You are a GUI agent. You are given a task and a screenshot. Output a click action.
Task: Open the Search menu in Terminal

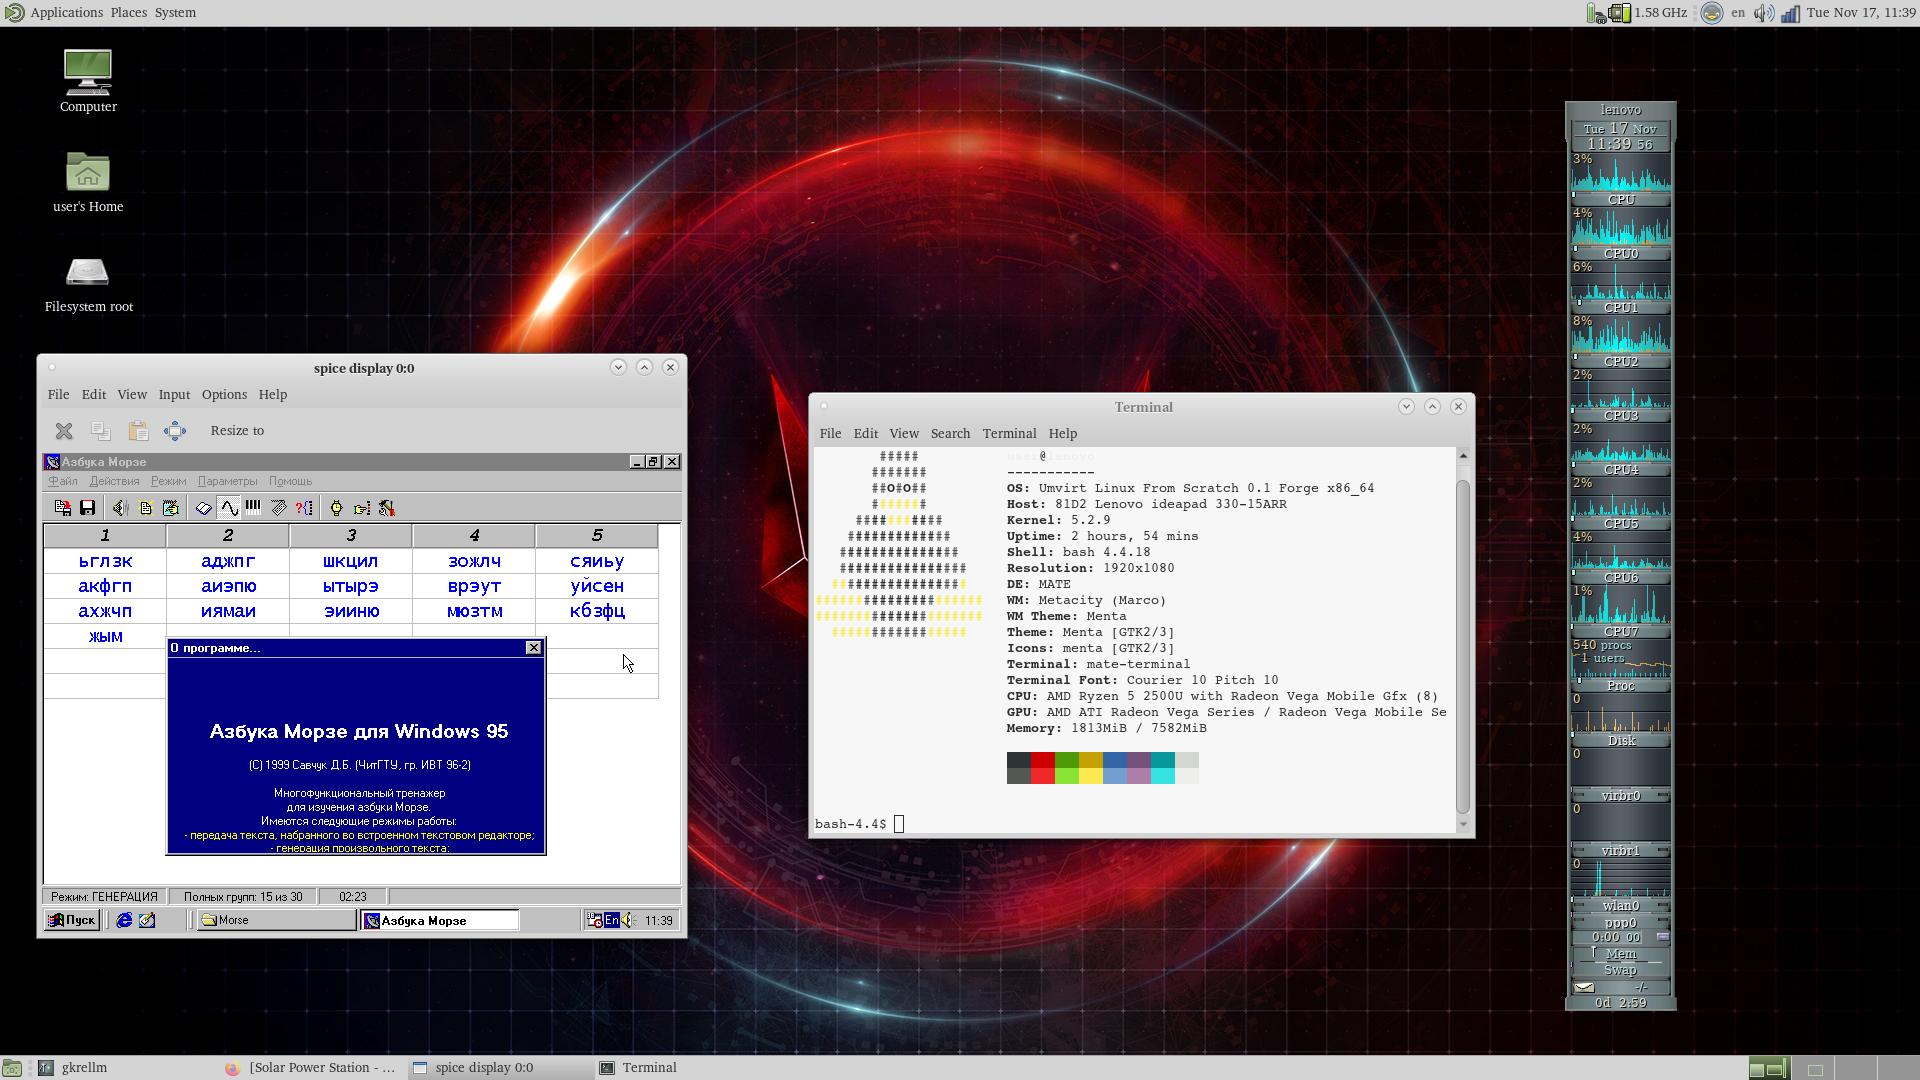point(950,434)
